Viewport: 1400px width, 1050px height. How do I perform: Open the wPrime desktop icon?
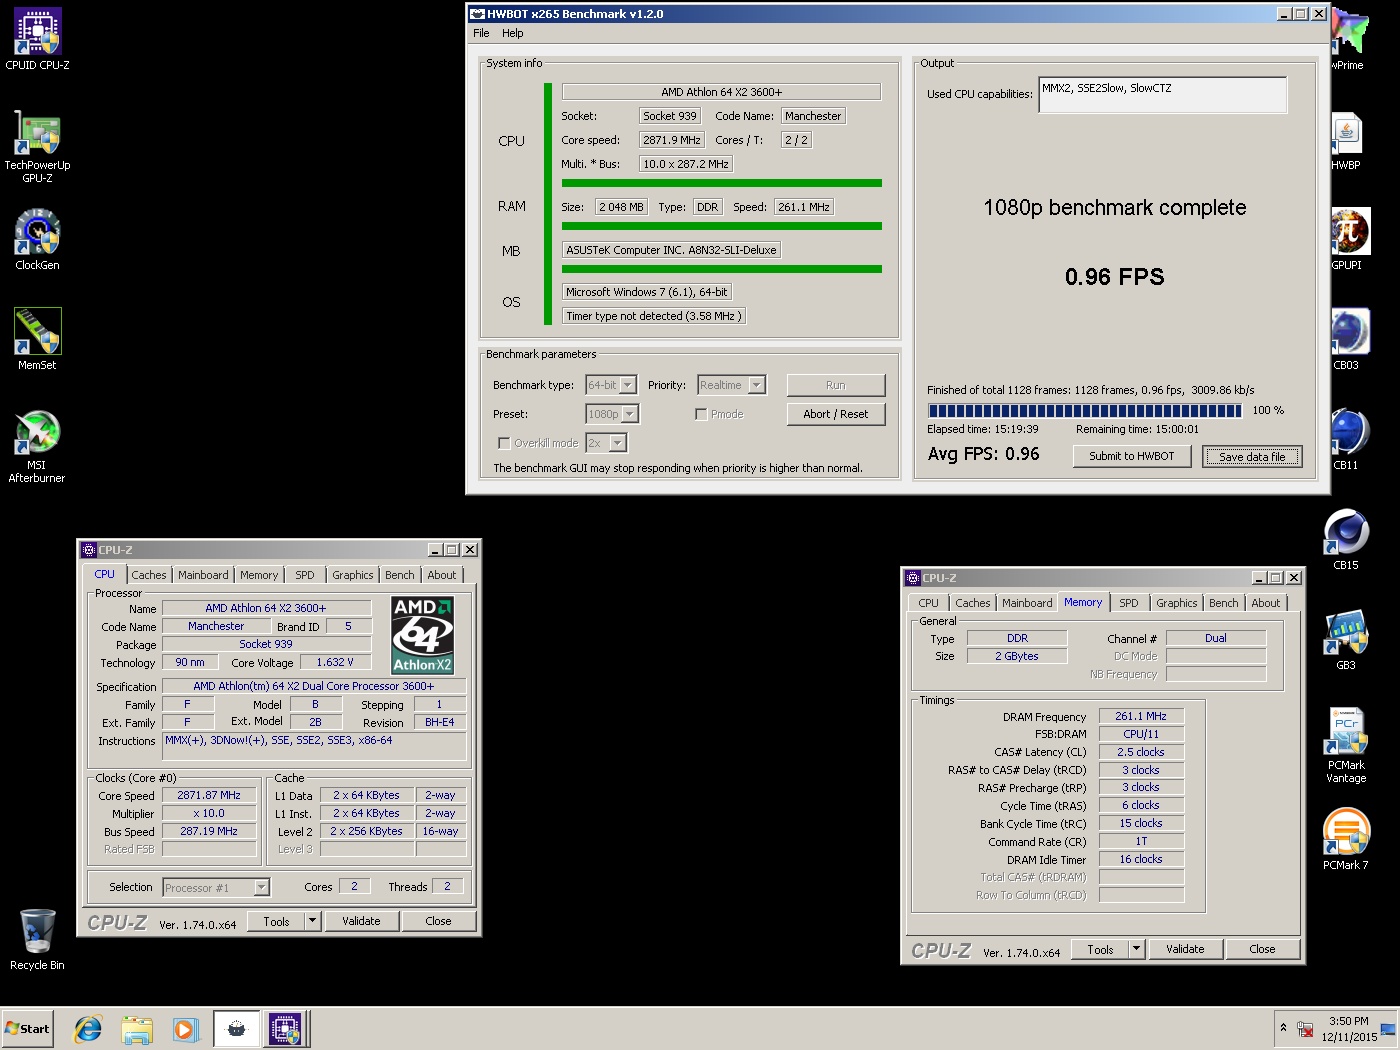[x=1348, y=39]
